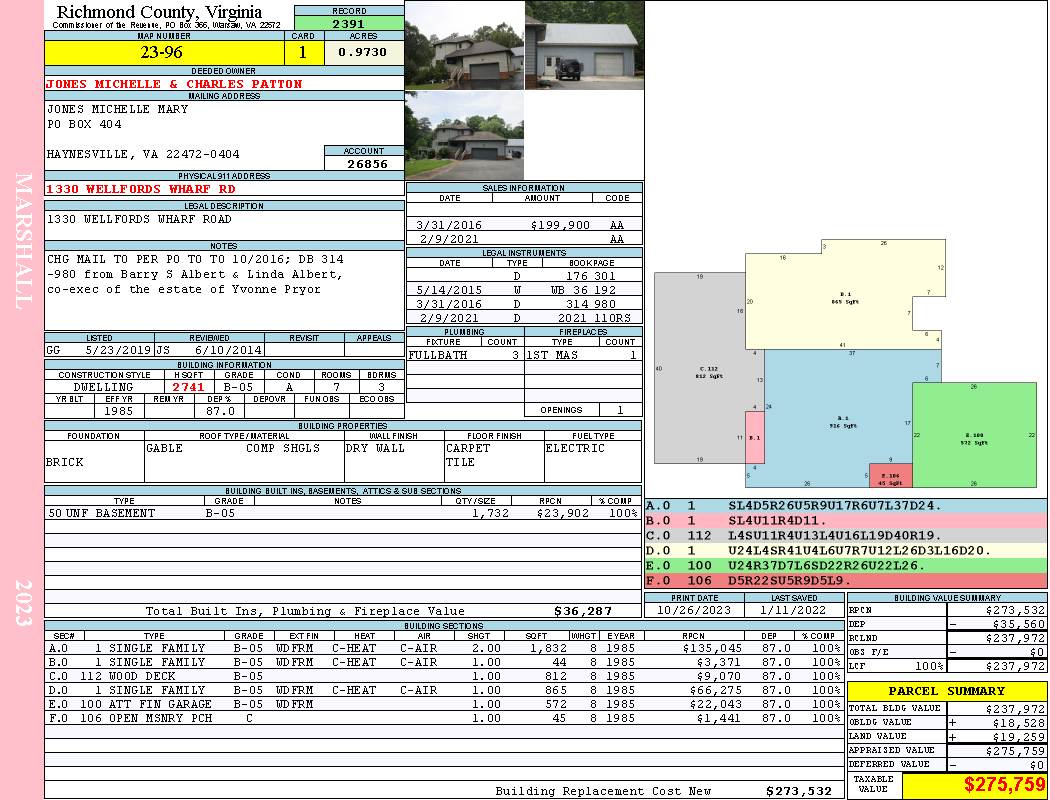Click the yellow D.1 865 SqFt sketch area
This screenshot has height=800, width=1050.
coord(845,295)
